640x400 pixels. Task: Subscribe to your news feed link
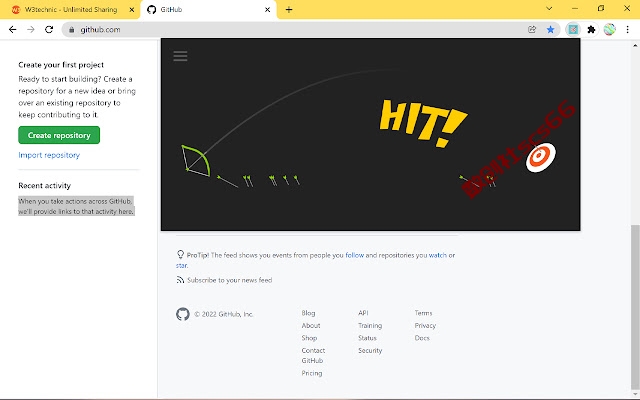point(229,280)
